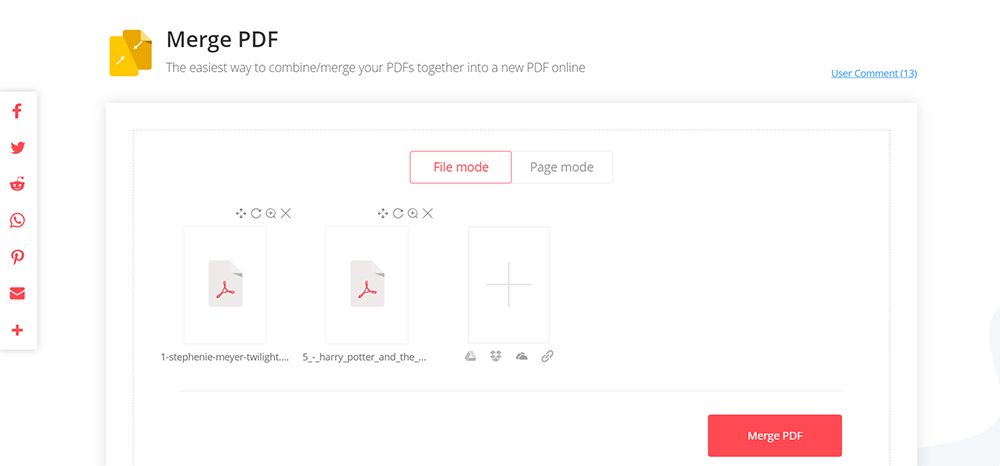Open the User Comment (13) link

(874, 73)
